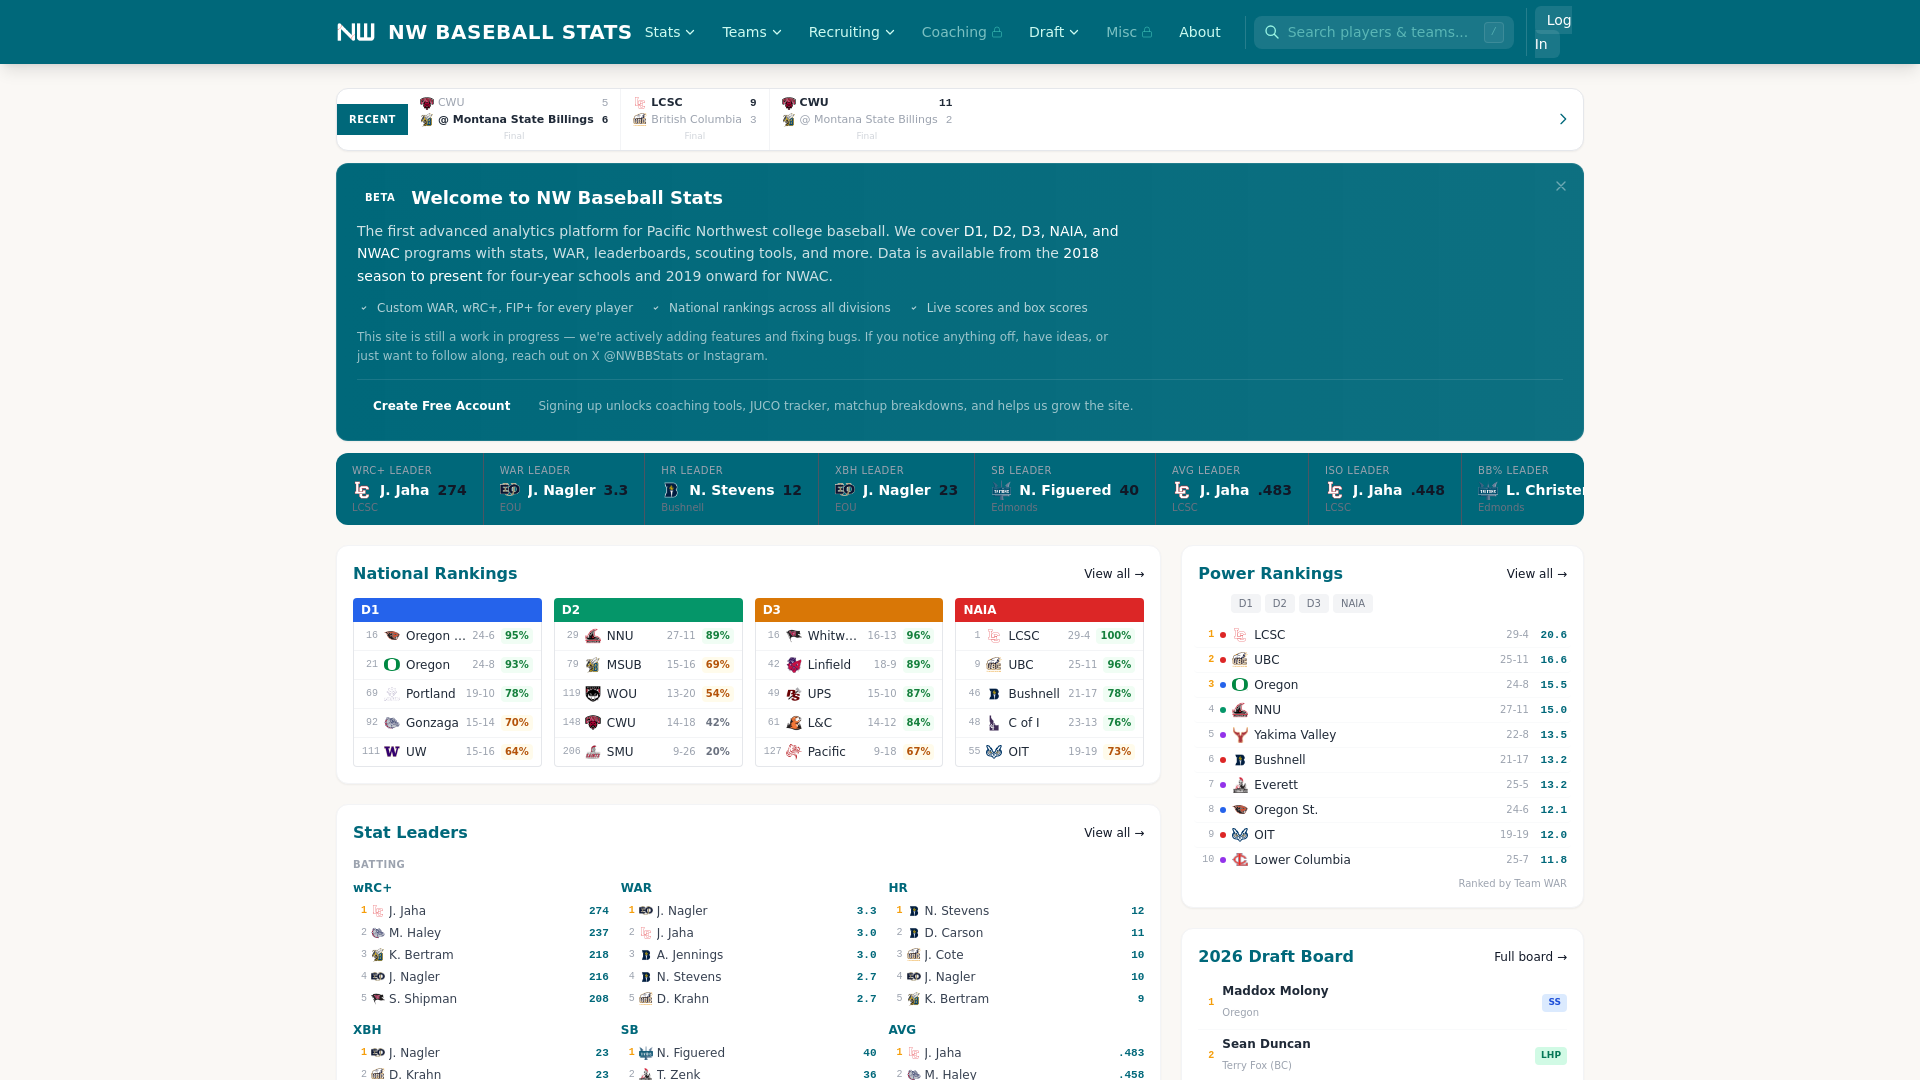
Task: Filter Power Rankings by D3
Action: point(1313,603)
